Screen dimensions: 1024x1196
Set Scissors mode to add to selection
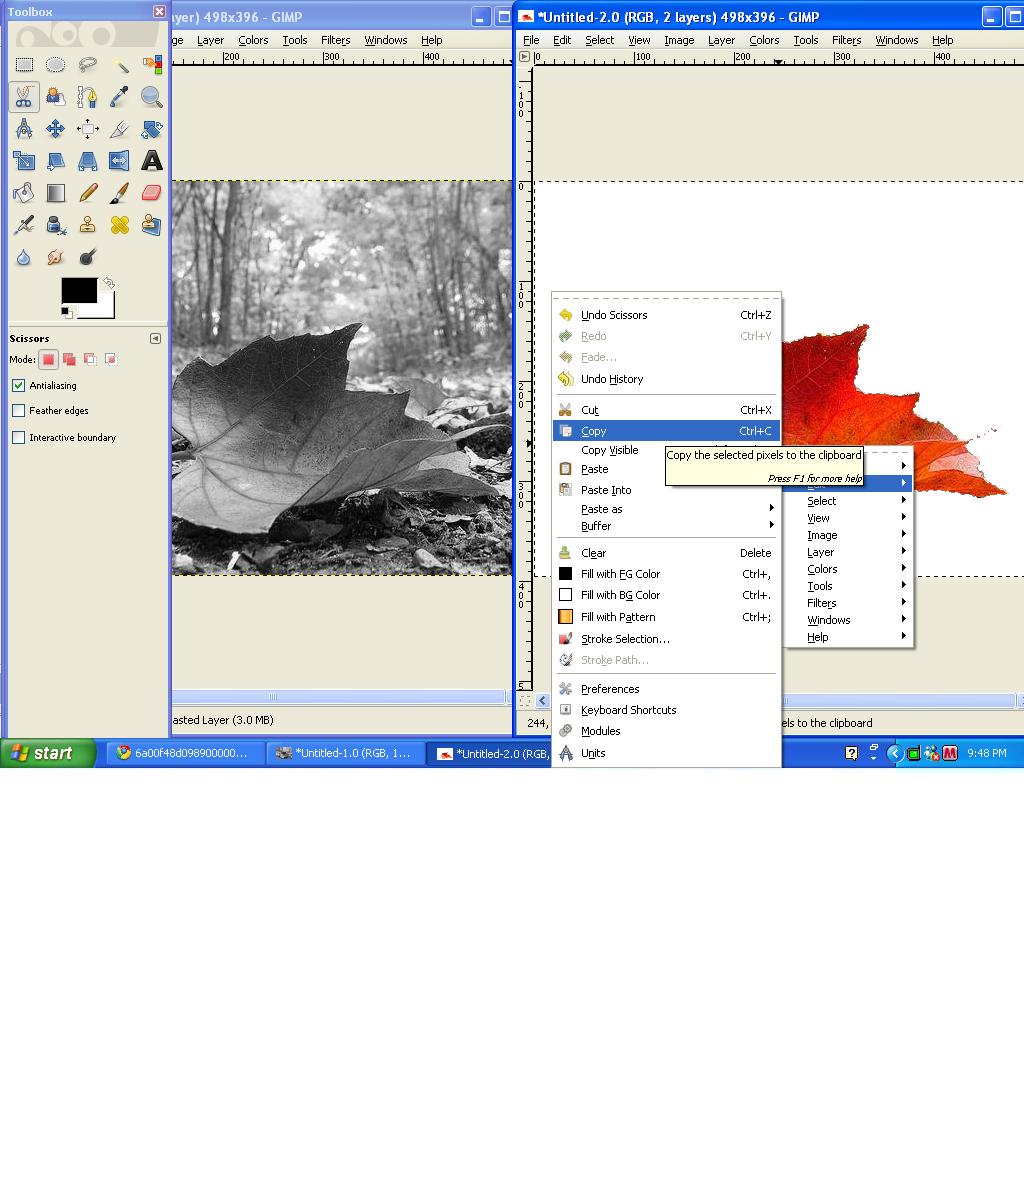69,359
